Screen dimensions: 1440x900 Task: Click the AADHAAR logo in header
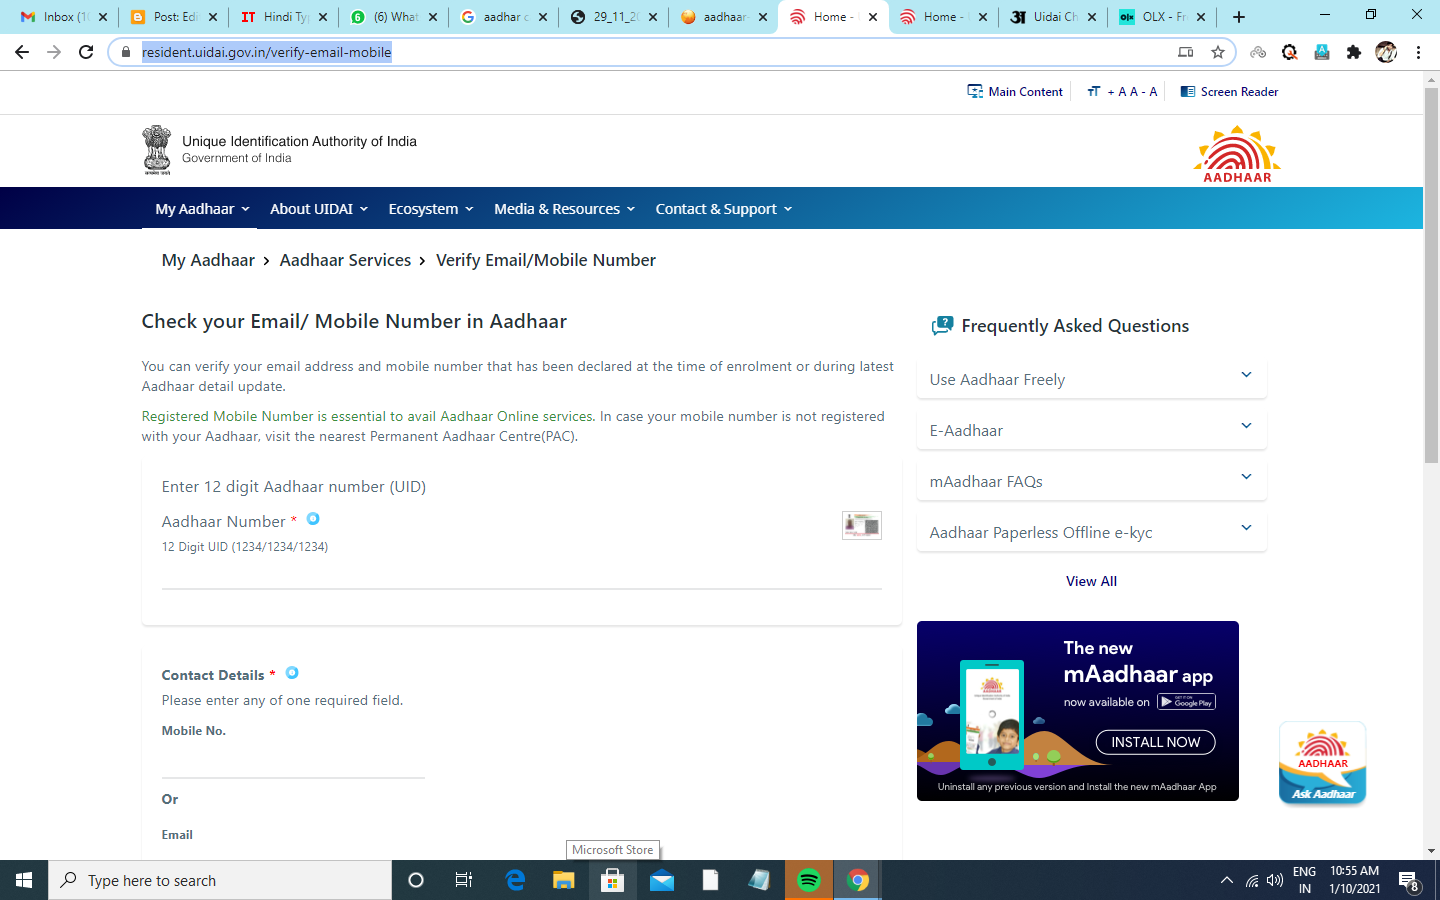(x=1237, y=154)
